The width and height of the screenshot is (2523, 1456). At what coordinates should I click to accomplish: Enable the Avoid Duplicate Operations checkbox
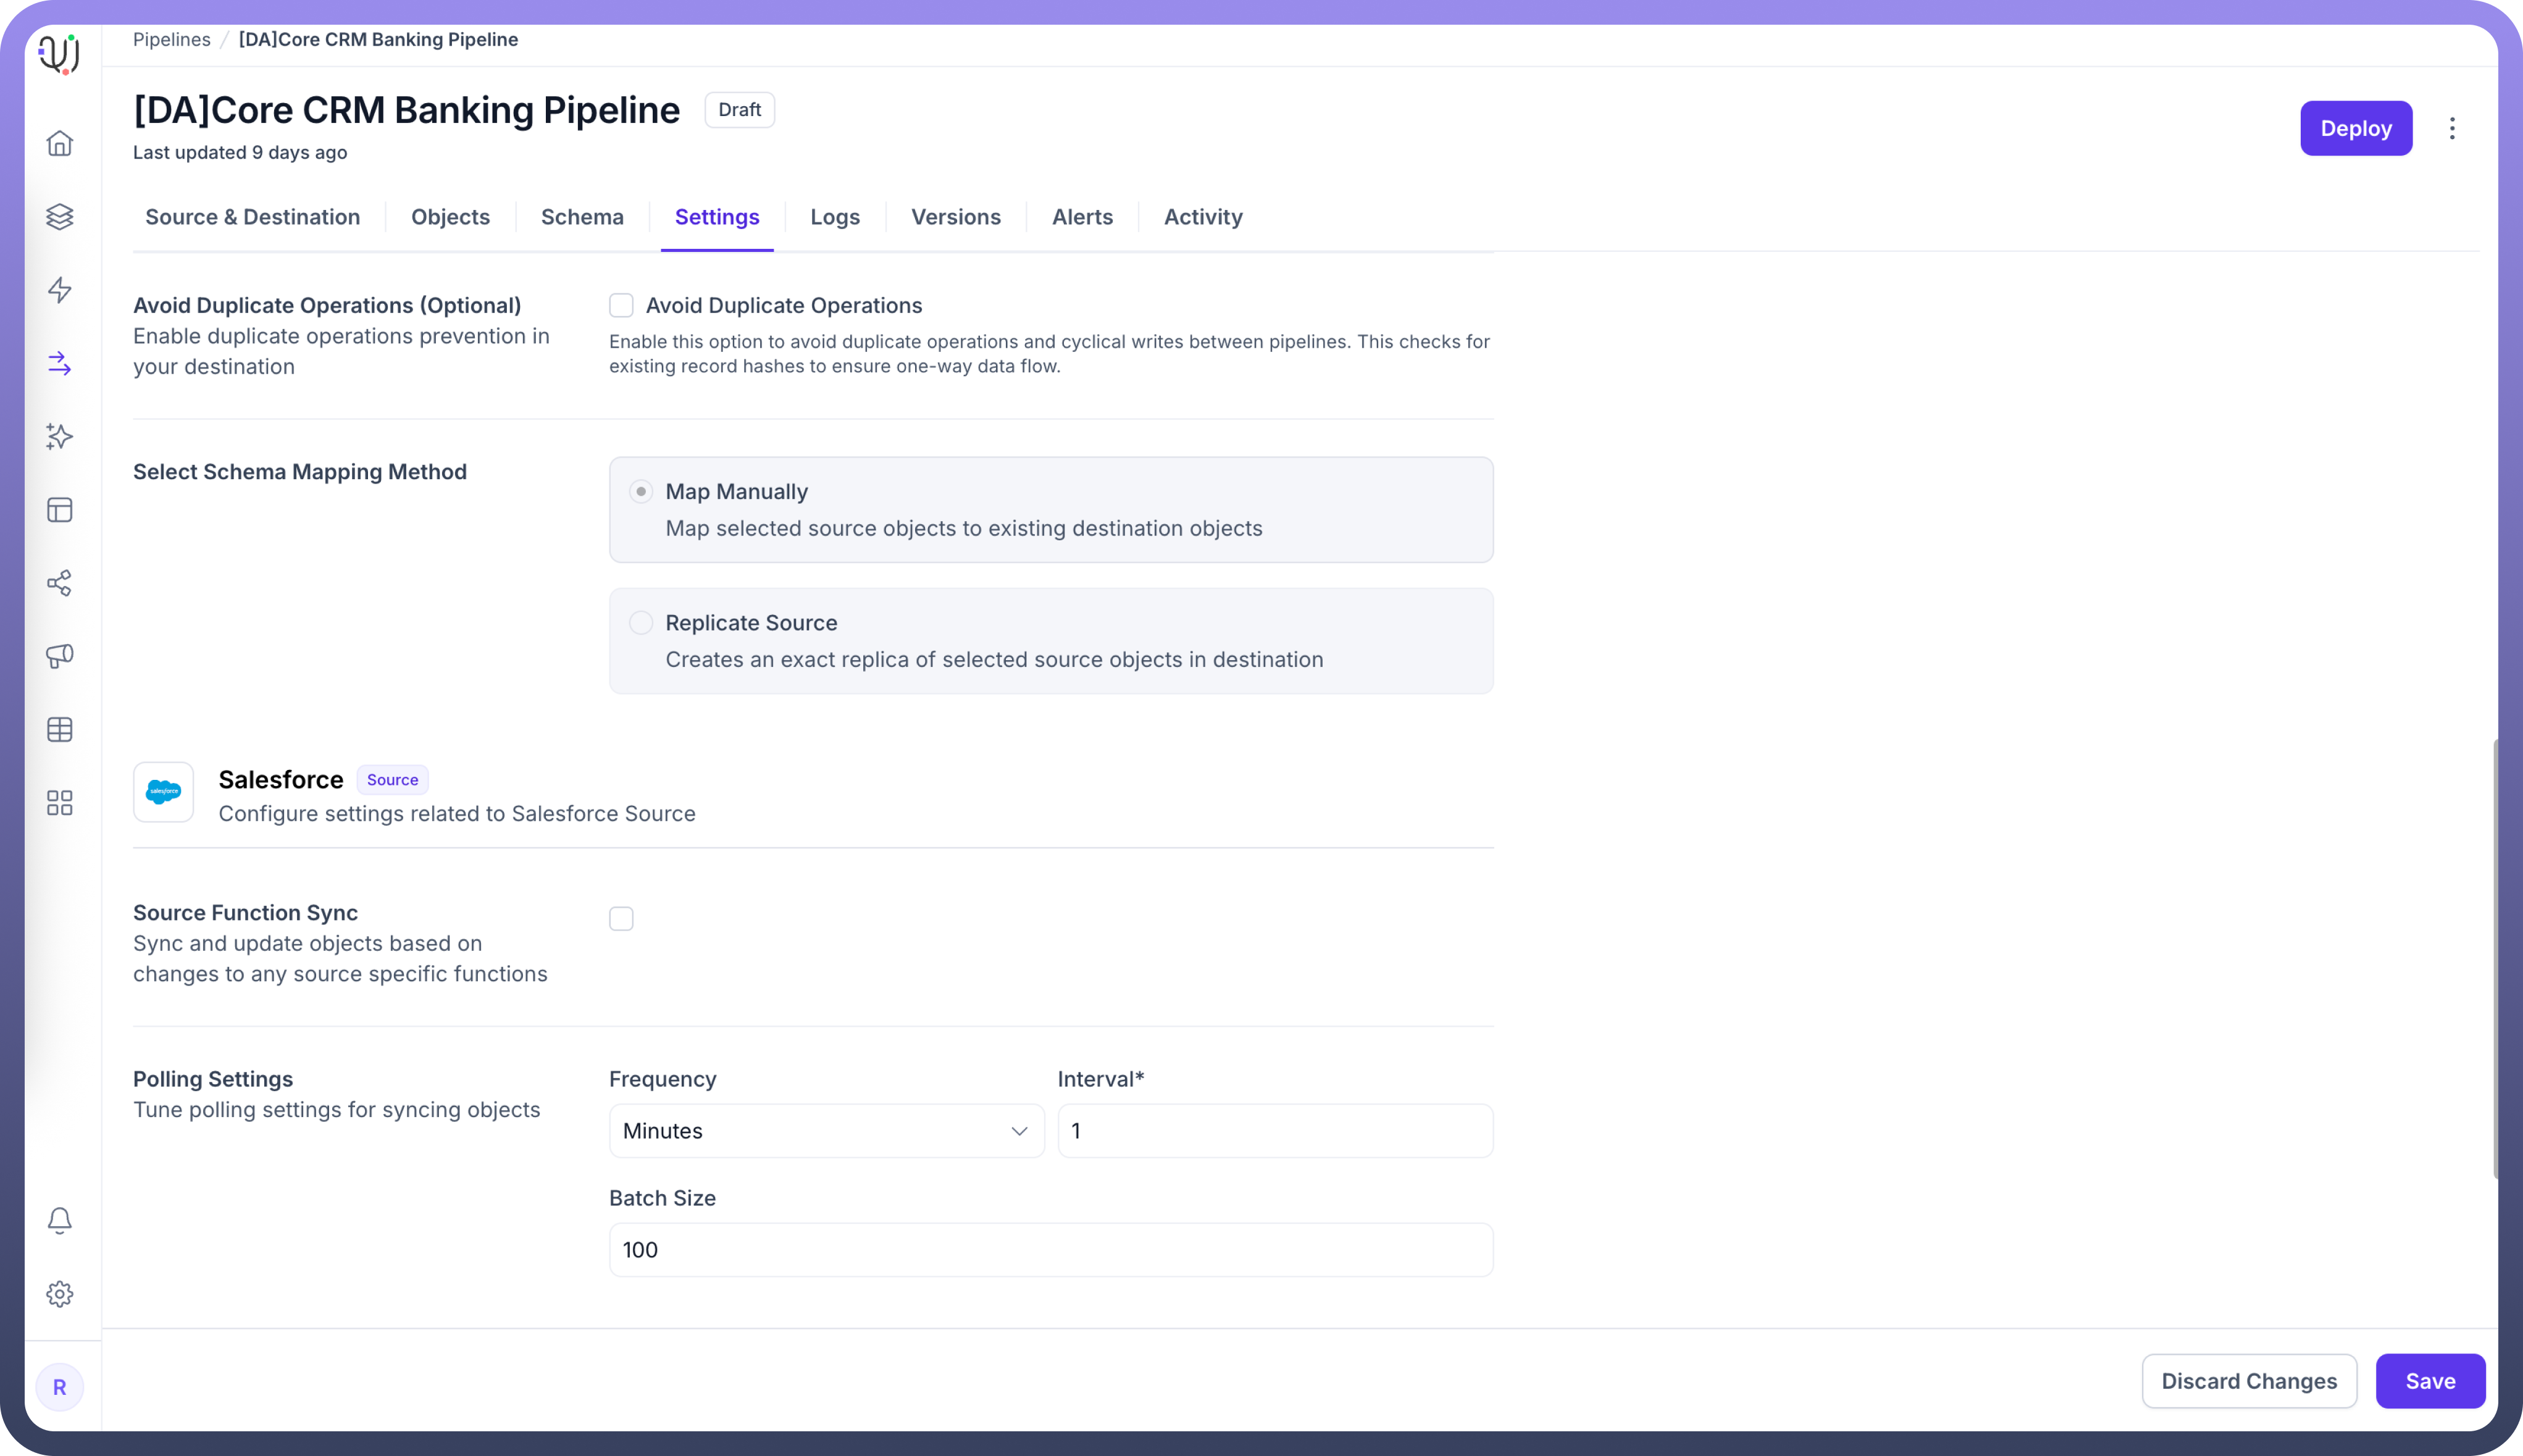click(621, 305)
